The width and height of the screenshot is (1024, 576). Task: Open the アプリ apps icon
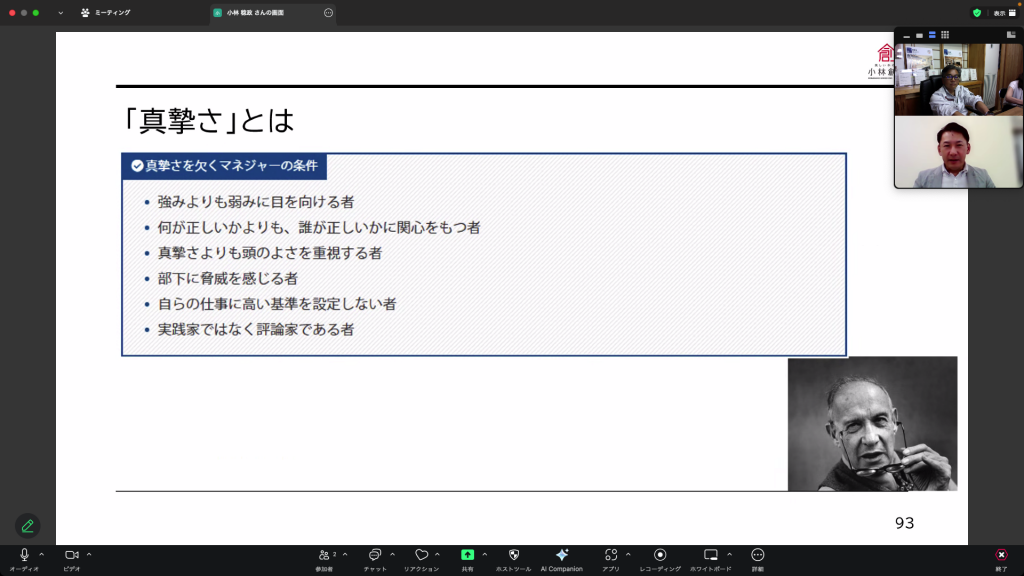(610, 555)
